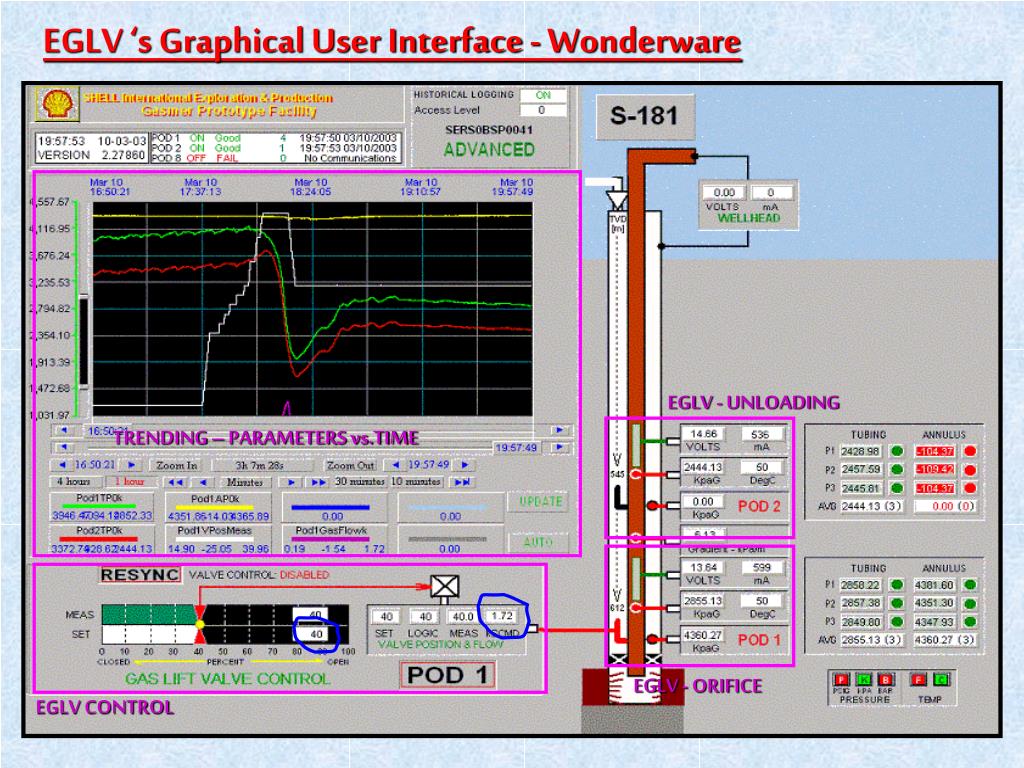Click ADVANCED mode text
Image resolution: width=1024 pixels, height=768 pixels.
coord(489,150)
